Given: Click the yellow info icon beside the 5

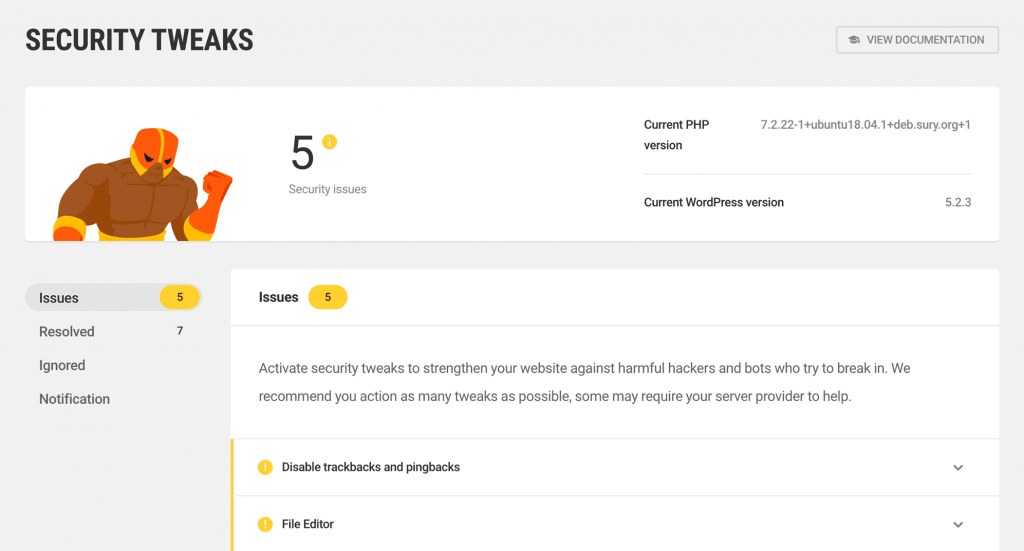Looking at the screenshot, I should [x=329, y=142].
